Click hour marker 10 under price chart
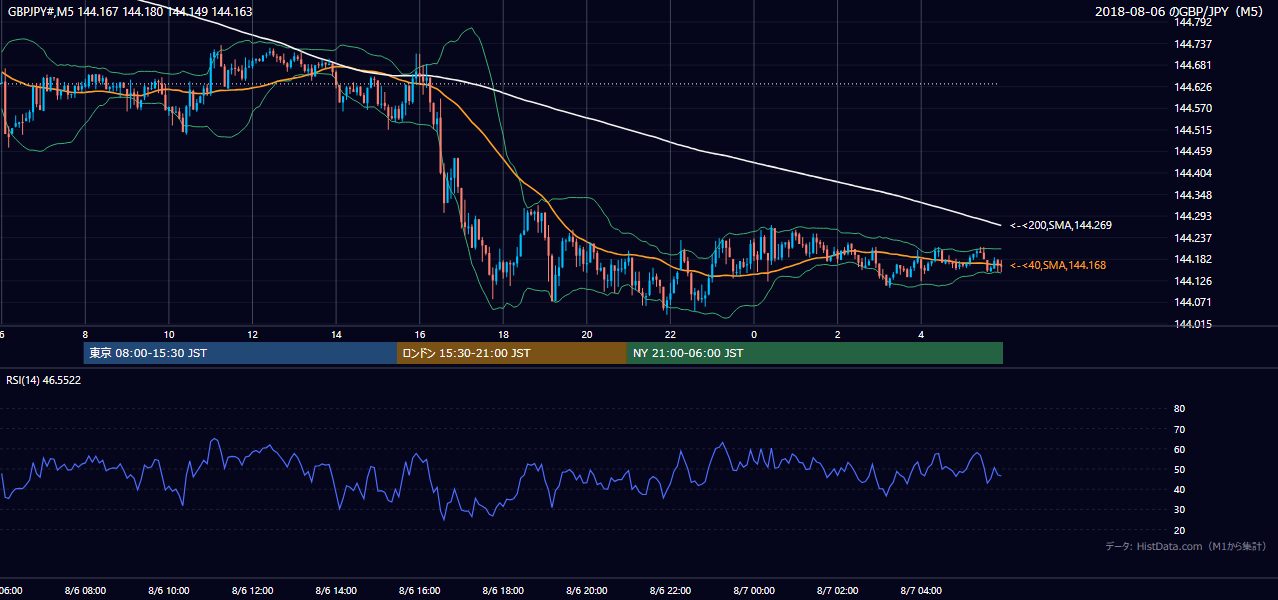The height and width of the screenshot is (600, 1278). click(x=169, y=334)
